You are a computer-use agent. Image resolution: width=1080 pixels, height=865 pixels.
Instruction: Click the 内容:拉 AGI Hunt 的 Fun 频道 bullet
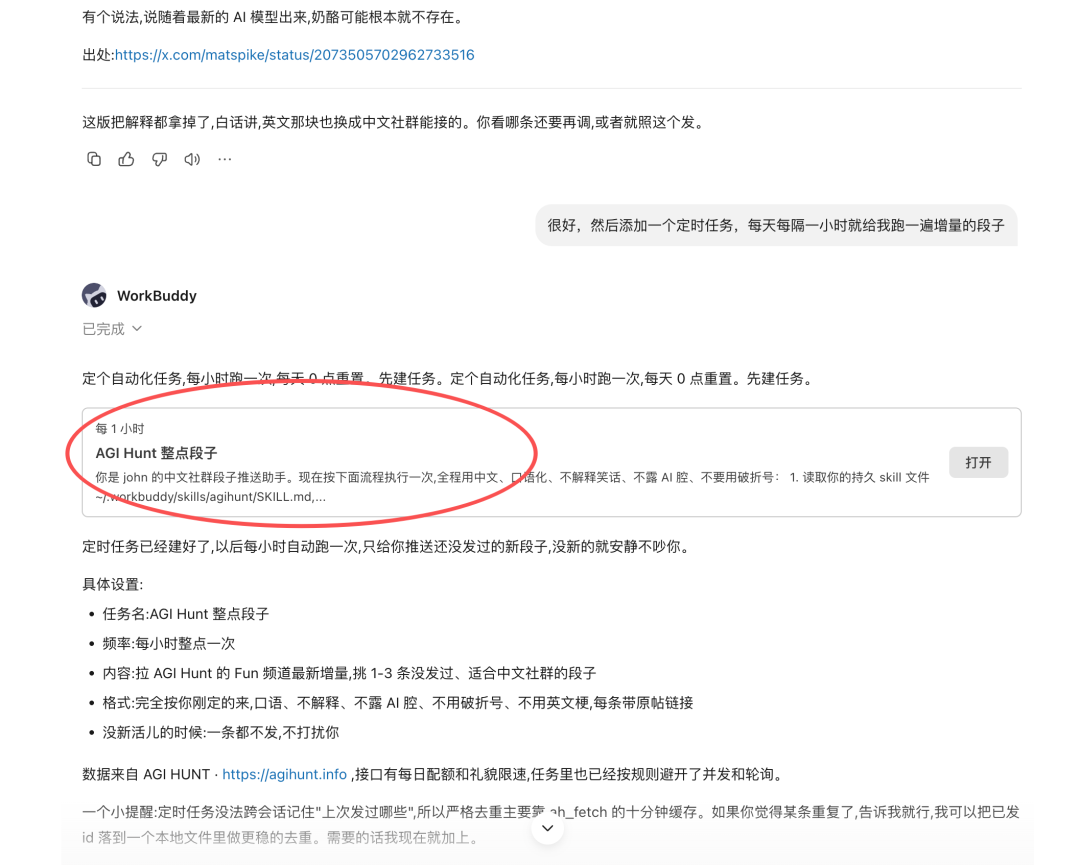click(x=349, y=674)
